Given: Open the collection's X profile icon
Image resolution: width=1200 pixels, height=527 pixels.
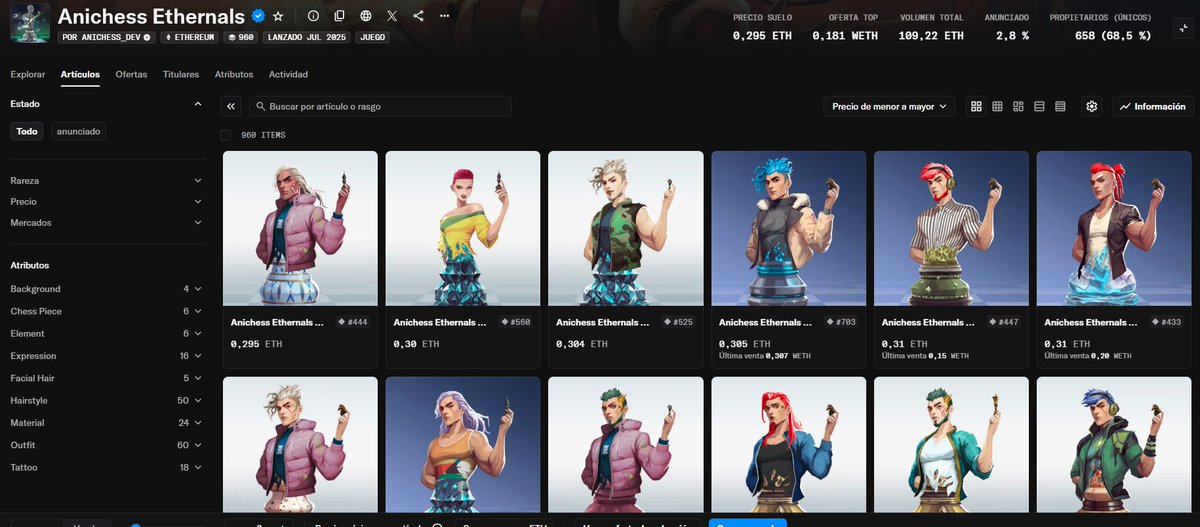Looking at the screenshot, I should tap(392, 16).
